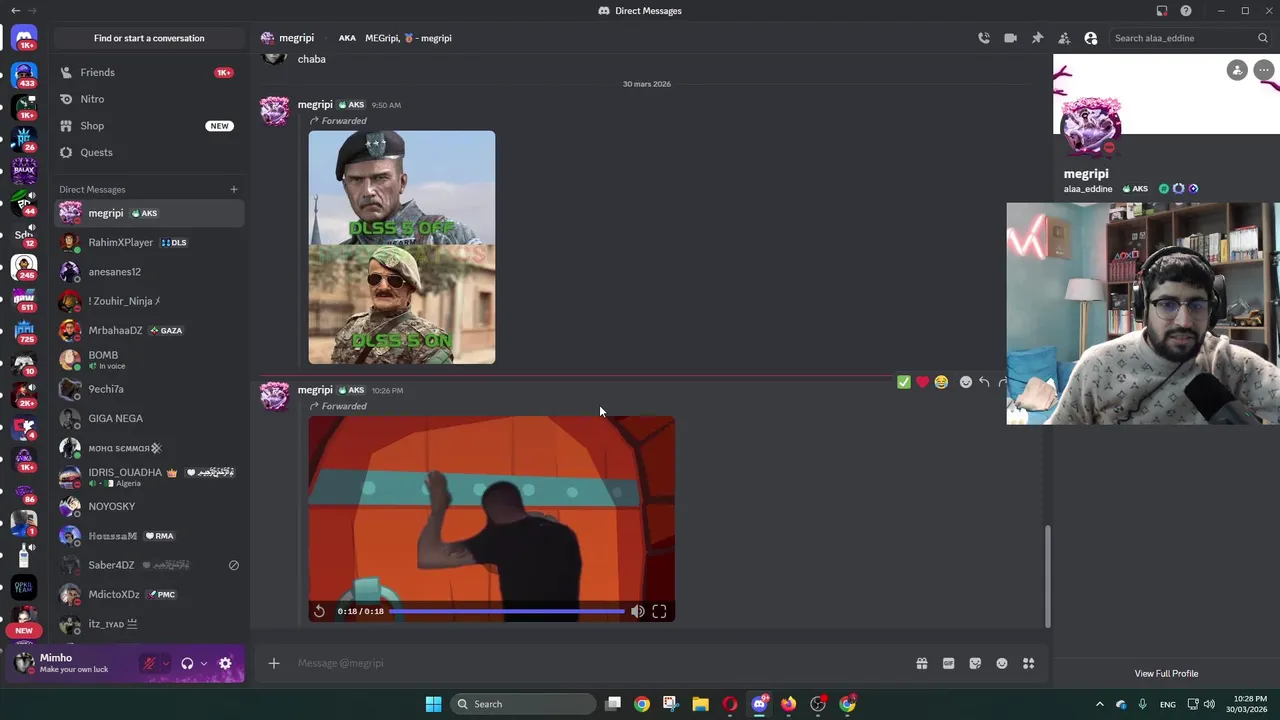Open Add Reaction smiley on message
The width and height of the screenshot is (1280, 720).
coord(966,382)
